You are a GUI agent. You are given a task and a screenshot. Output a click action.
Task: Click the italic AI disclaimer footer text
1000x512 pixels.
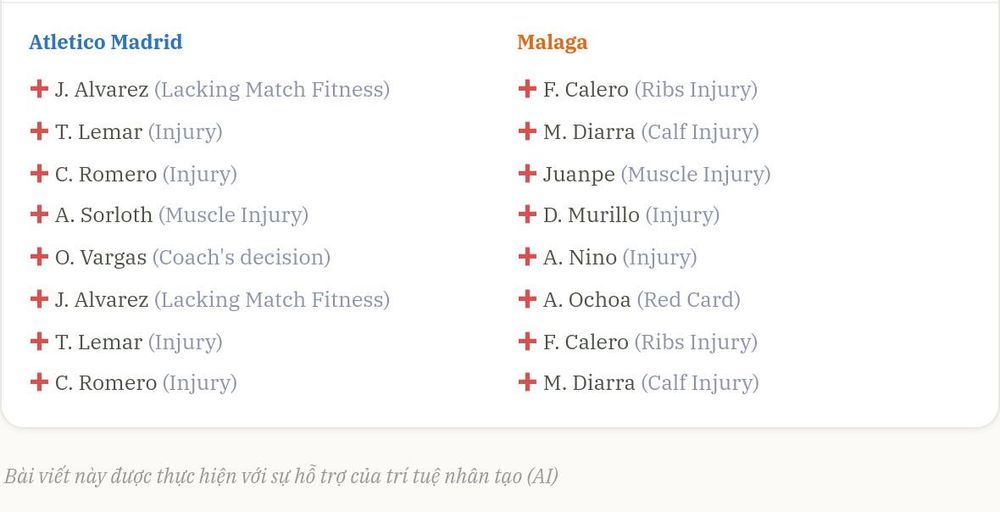pos(281,476)
